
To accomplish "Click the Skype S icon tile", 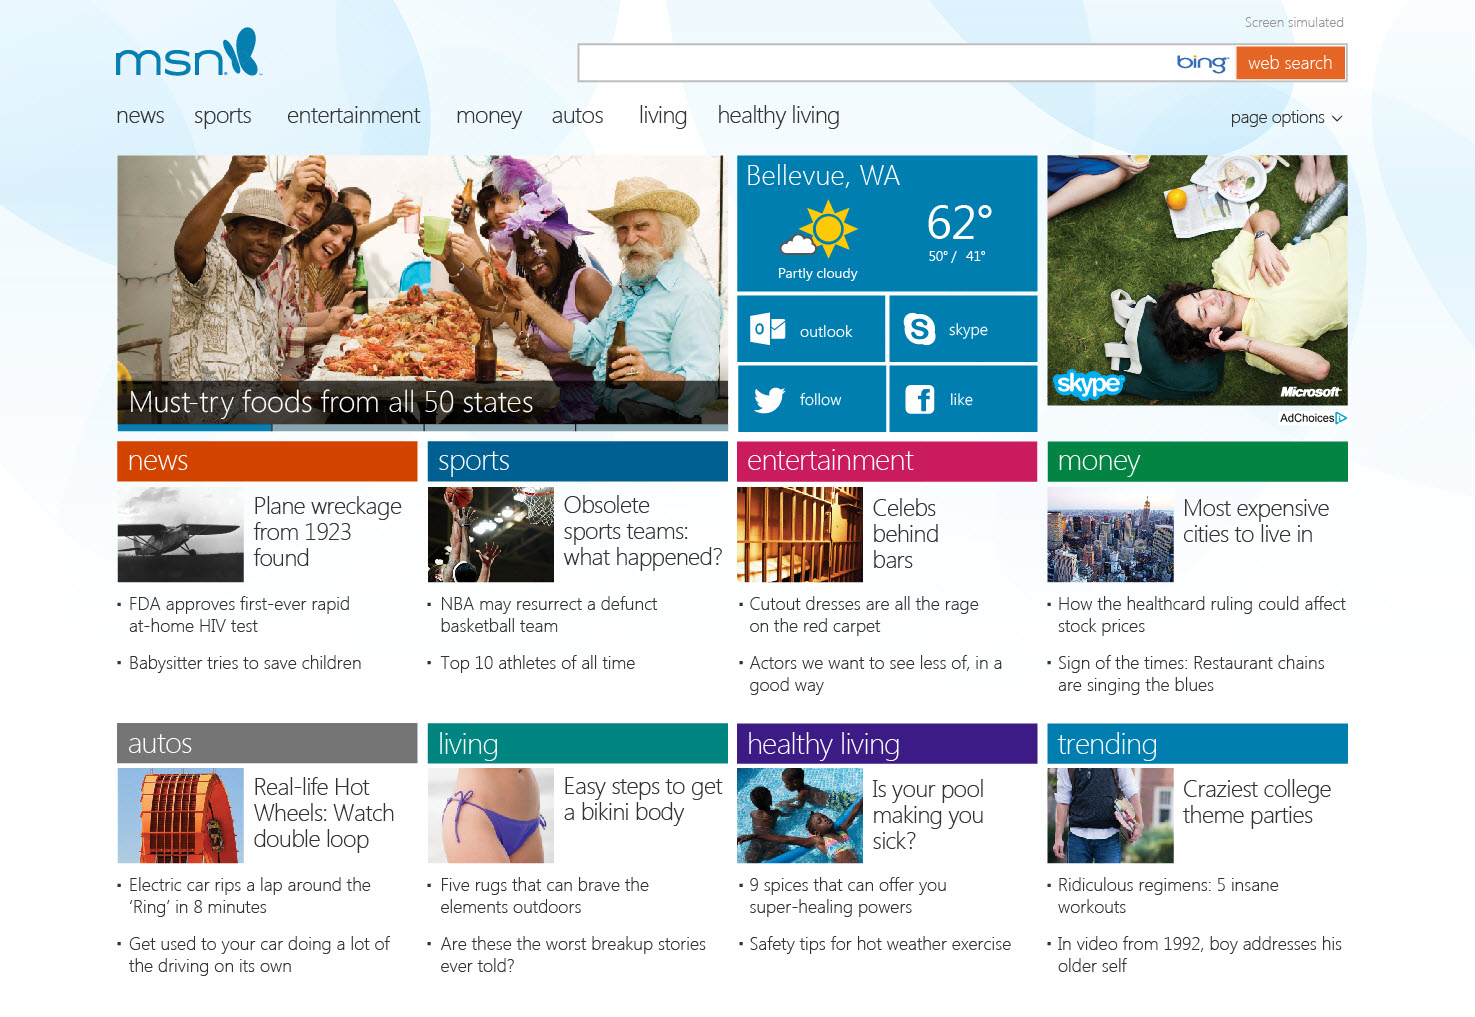I will point(963,329).
